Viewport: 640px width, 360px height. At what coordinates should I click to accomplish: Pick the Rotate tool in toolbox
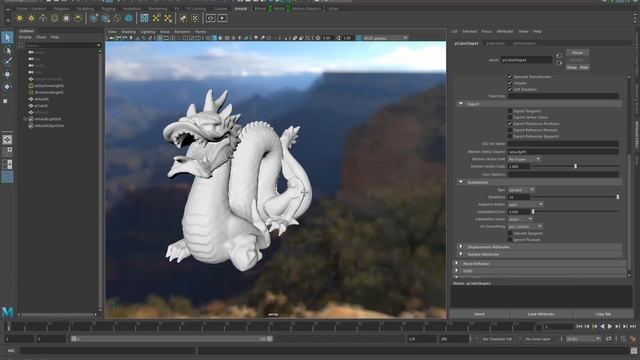click(7, 87)
